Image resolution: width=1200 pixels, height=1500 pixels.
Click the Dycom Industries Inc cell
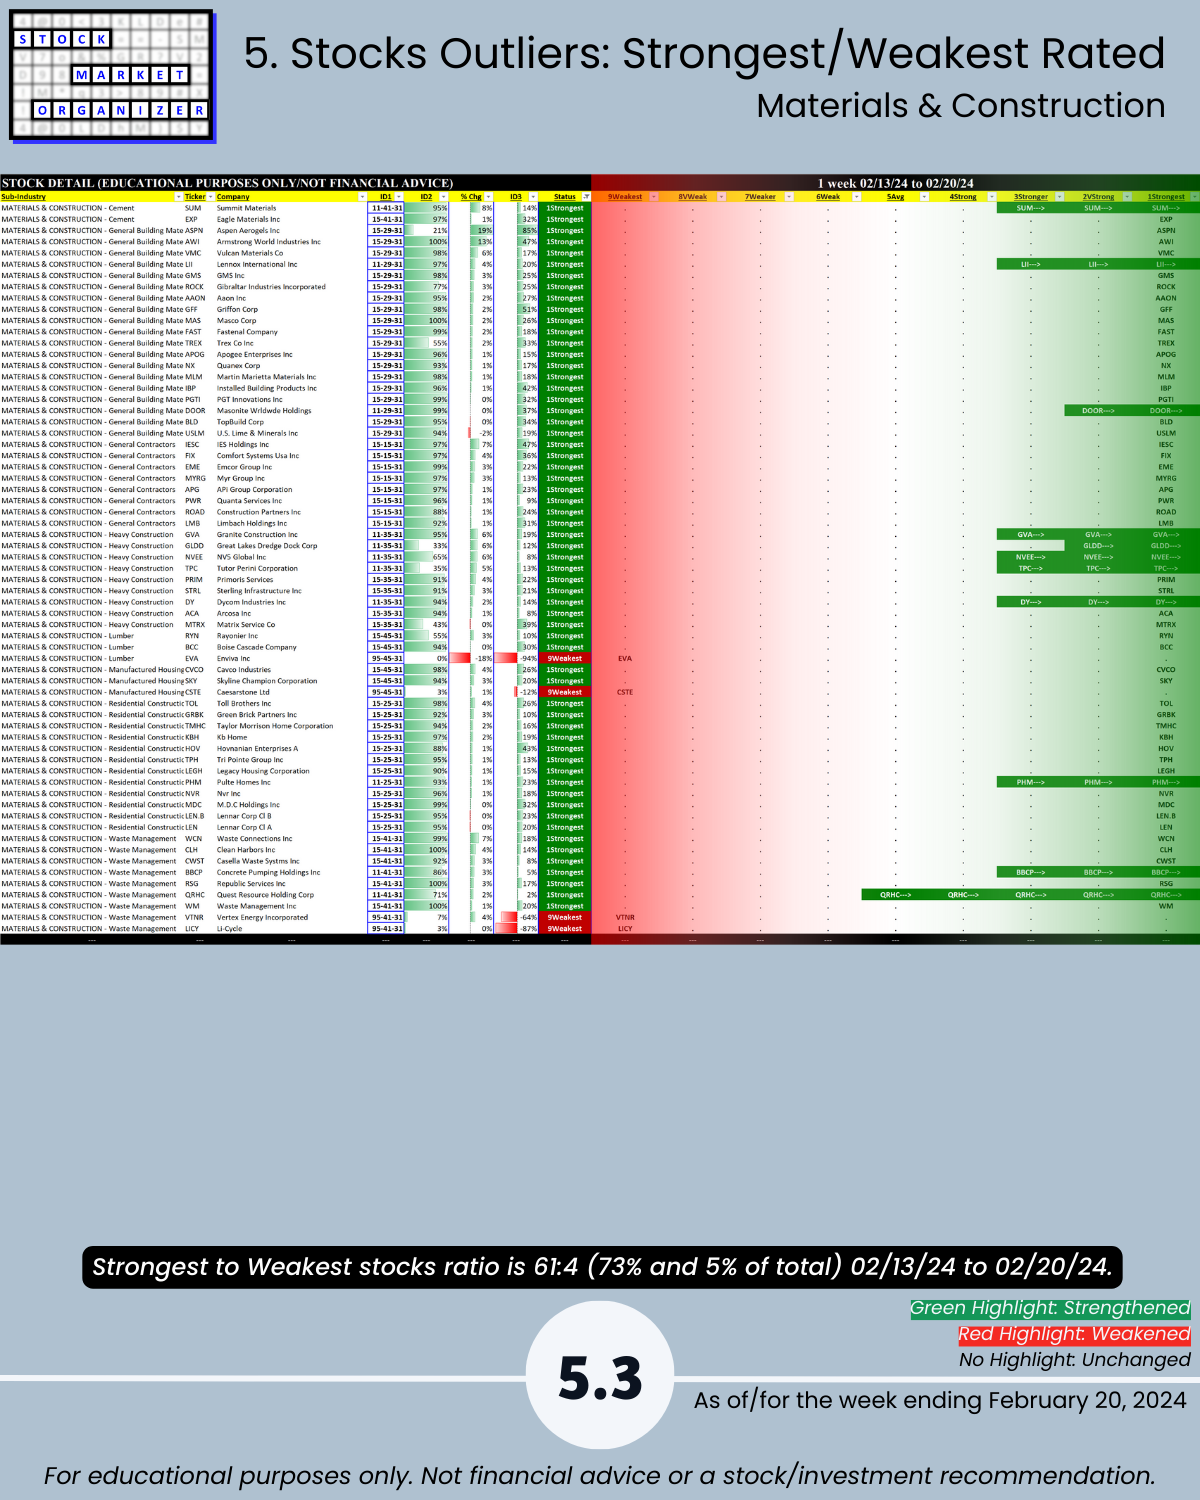click(x=291, y=602)
